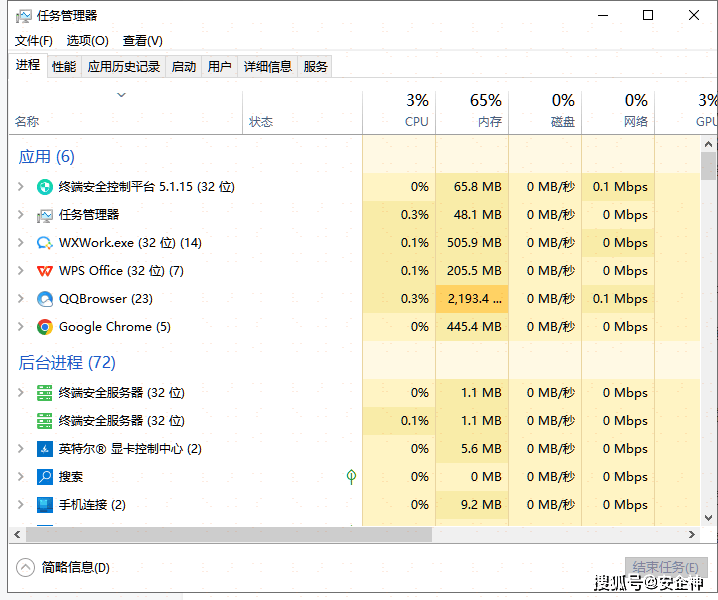
Task: Sort by the 状态 column header
Action: [302, 113]
